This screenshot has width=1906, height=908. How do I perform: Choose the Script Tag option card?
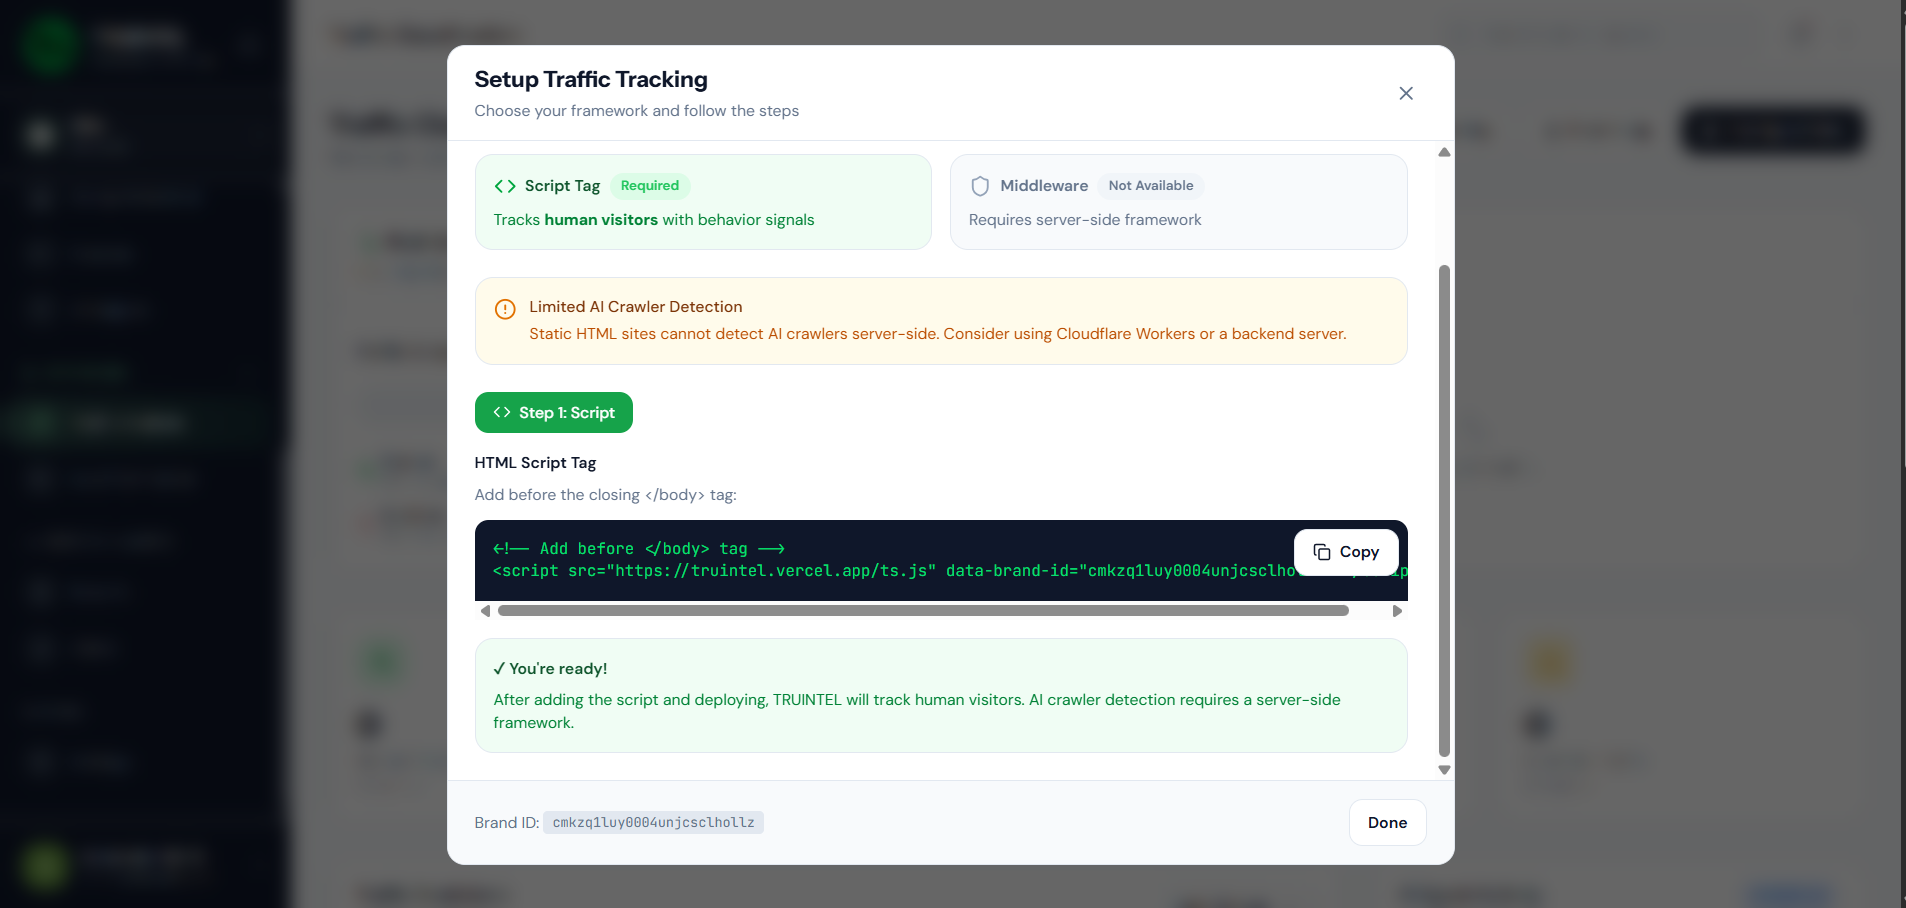(x=702, y=202)
